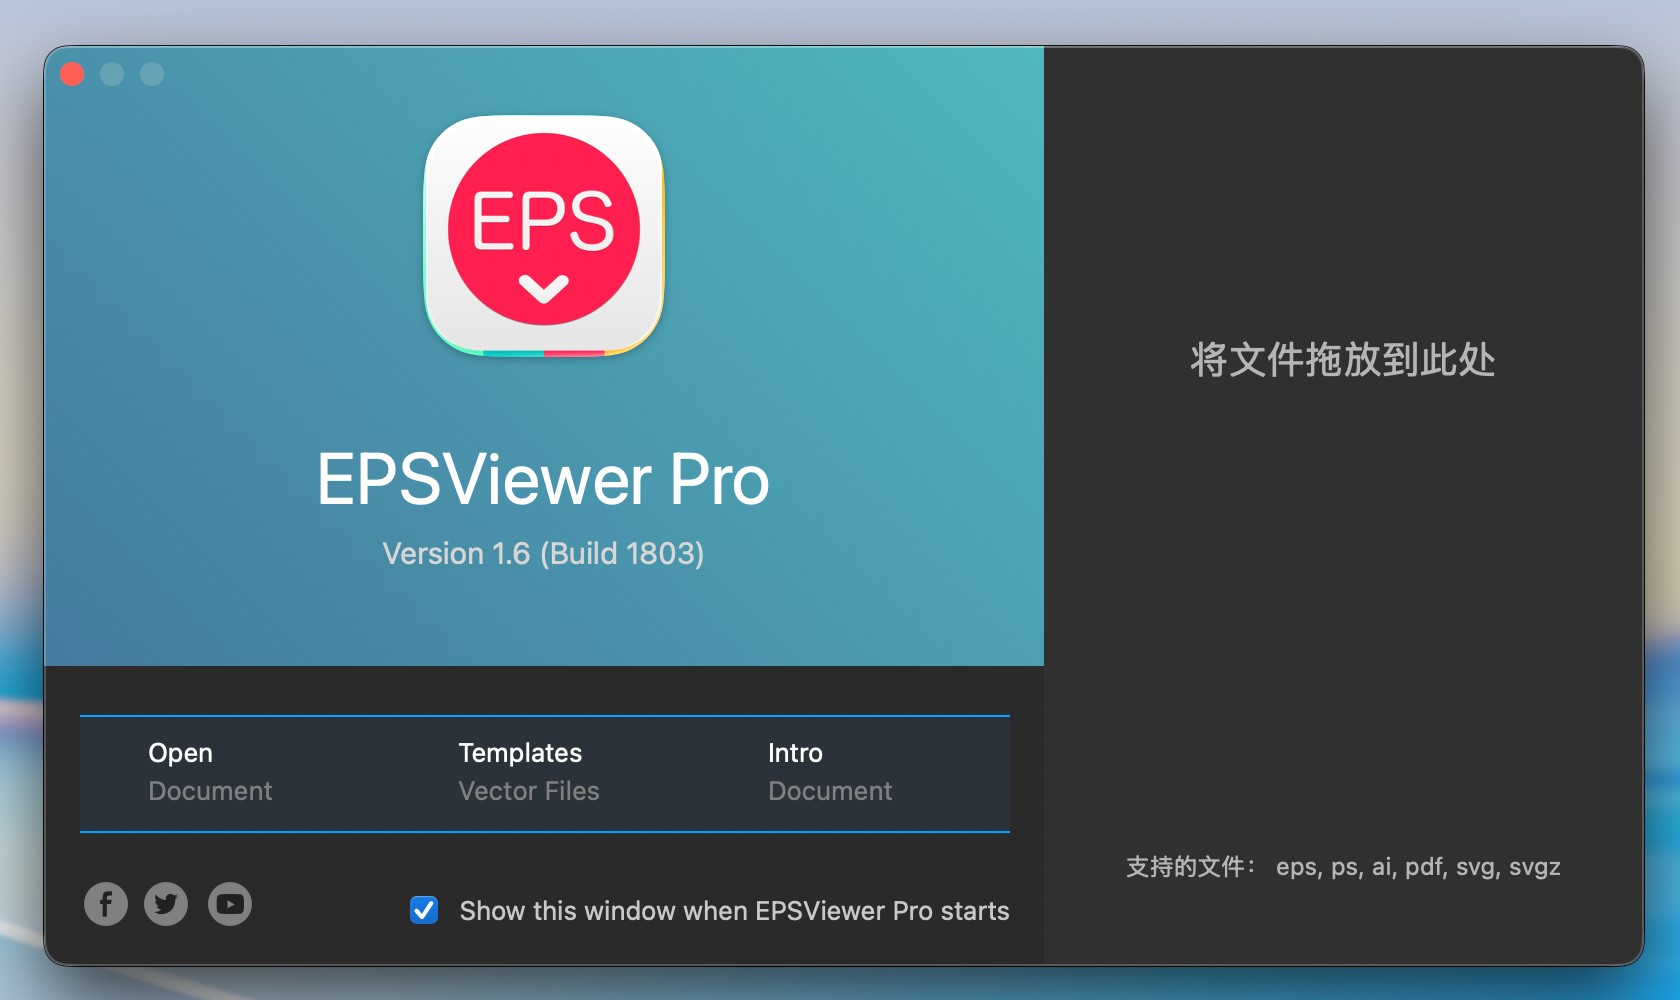This screenshot has width=1680, height=1000.
Task: Open the Intro Document
Action: click(x=830, y=772)
